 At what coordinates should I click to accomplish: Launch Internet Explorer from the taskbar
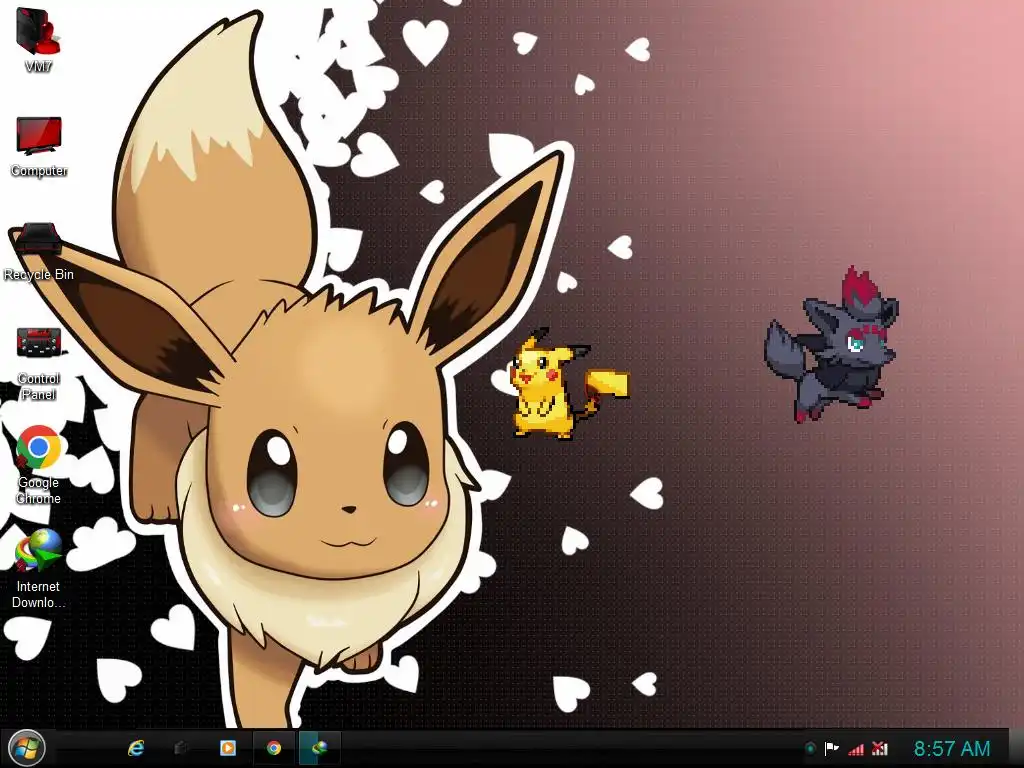[136, 748]
